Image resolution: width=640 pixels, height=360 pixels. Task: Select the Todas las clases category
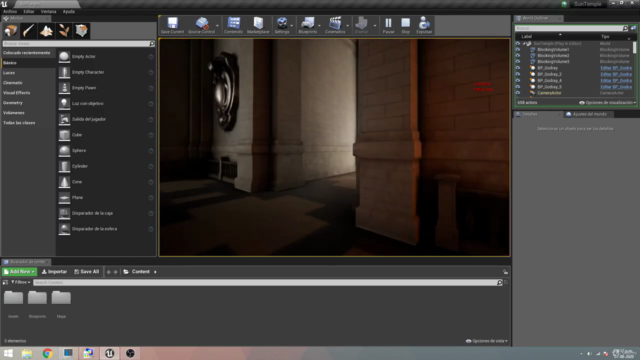[x=19, y=123]
